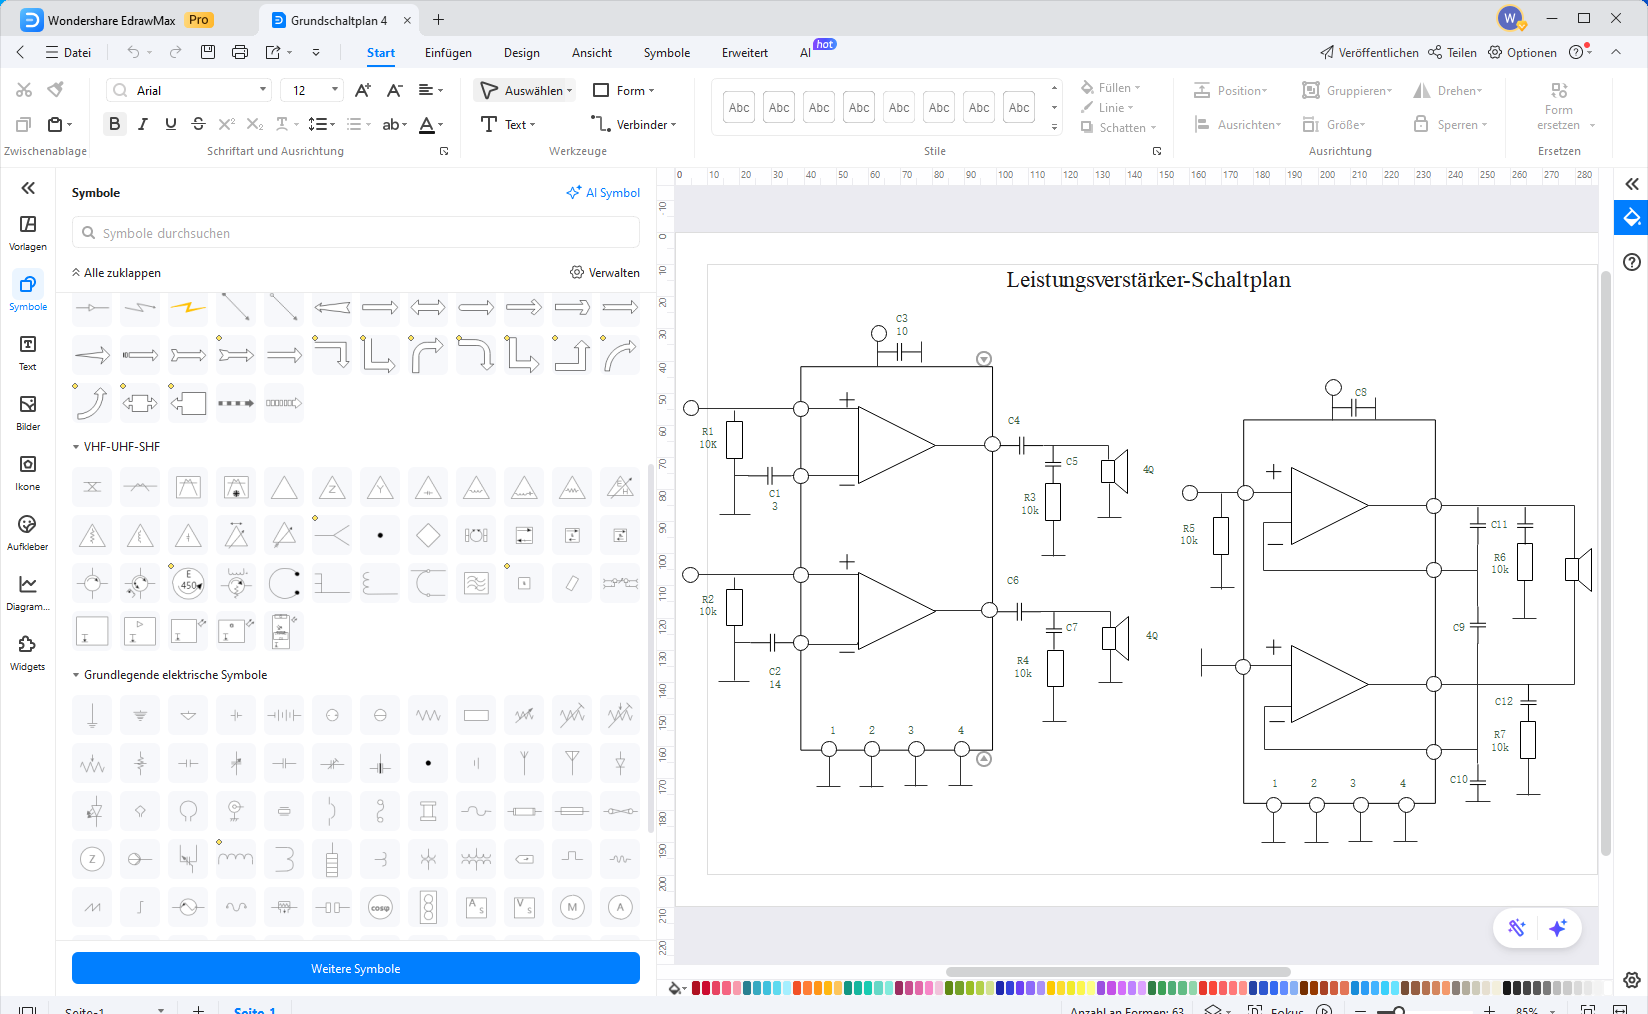1648x1014 pixels.
Task: Toggle italic formatting
Action: [143, 124]
